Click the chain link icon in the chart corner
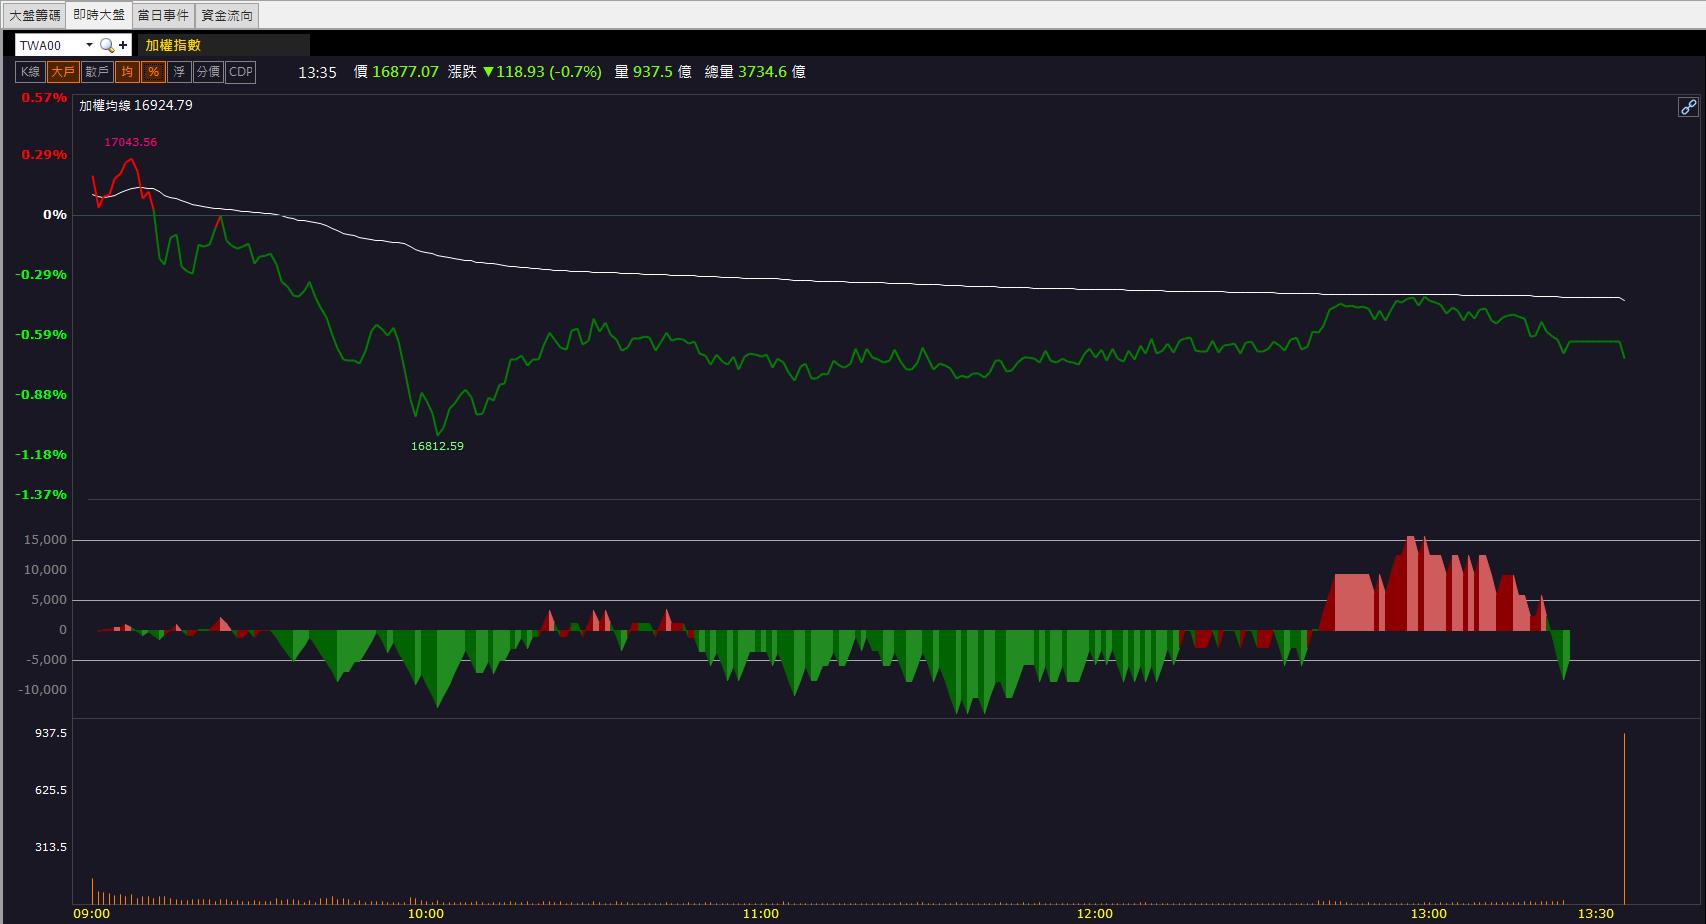 pyautogui.click(x=1688, y=107)
